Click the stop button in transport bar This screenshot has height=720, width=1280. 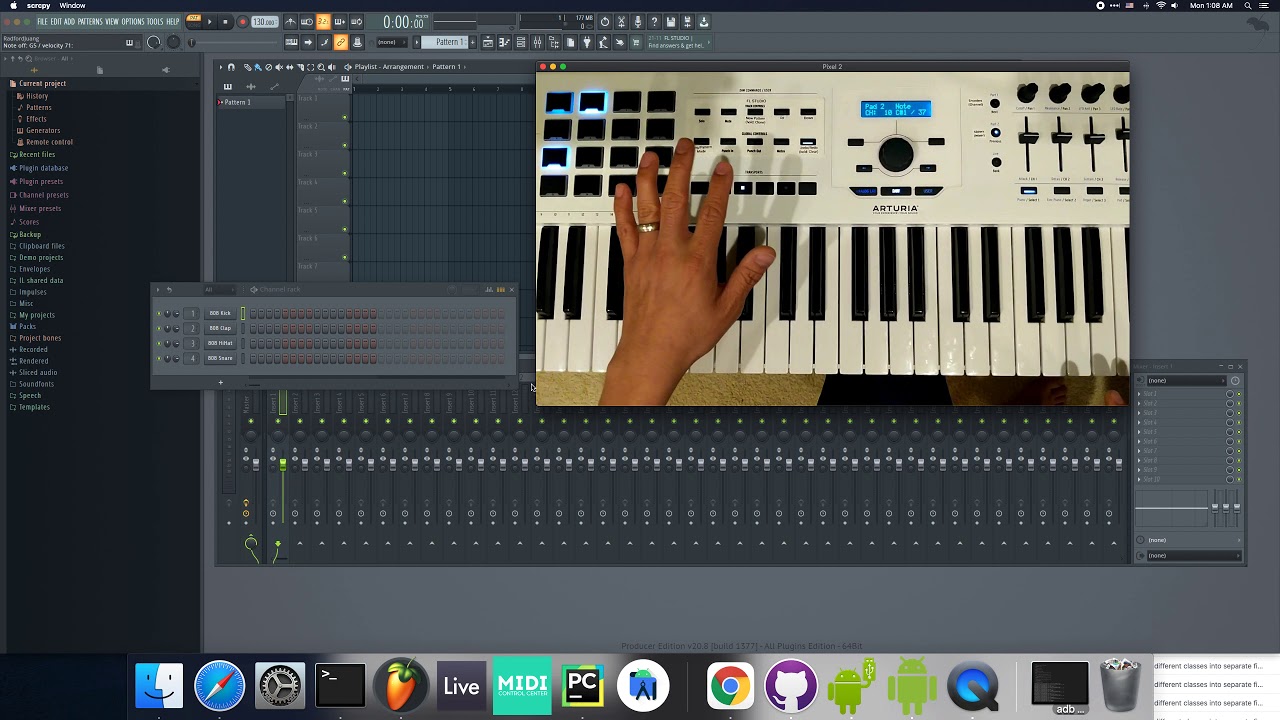coord(225,21)
